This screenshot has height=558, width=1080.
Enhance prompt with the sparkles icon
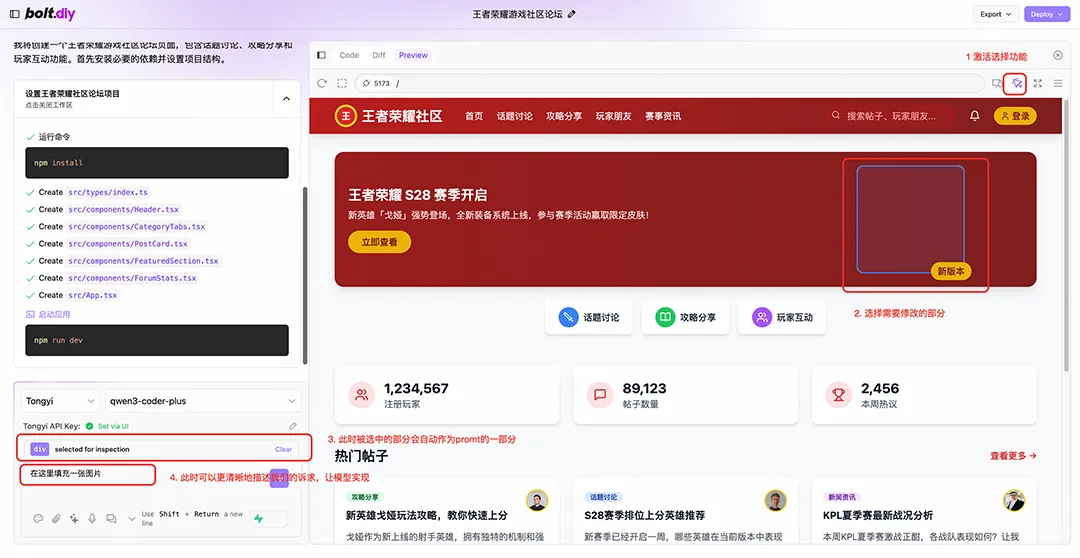click(74, 519)
